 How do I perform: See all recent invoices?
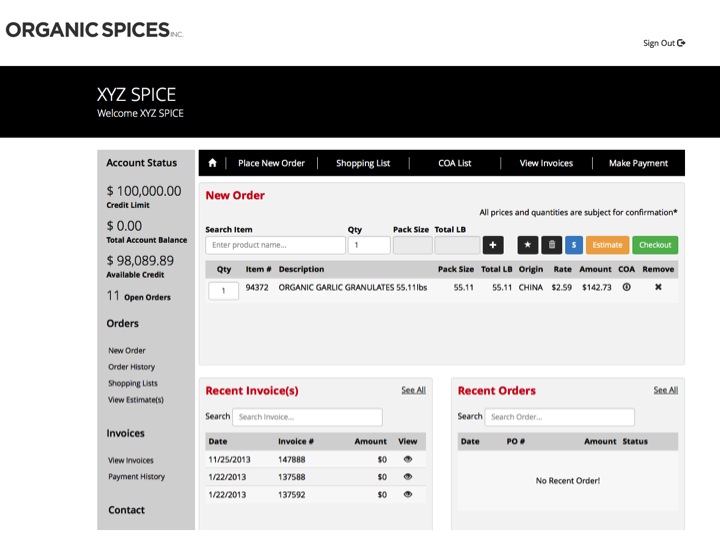coord(413,390)
